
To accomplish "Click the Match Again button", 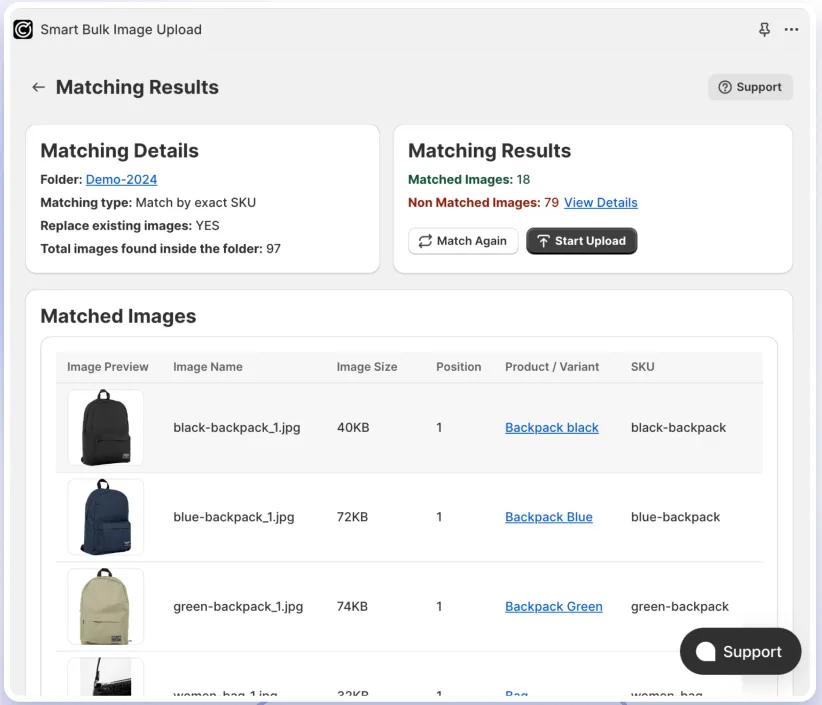I will point(463,241).
